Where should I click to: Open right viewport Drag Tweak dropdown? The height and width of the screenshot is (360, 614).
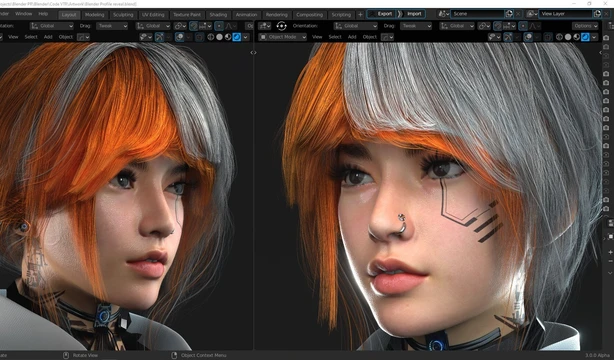point(416,26)
